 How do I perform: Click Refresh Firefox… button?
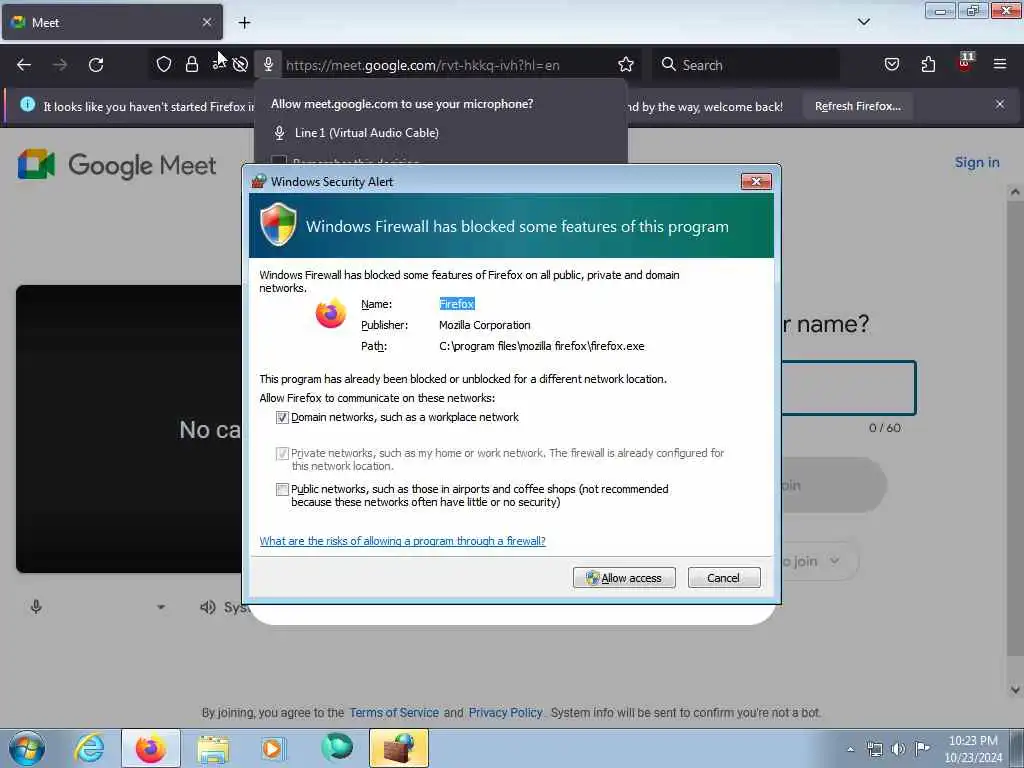pos(857,106)
